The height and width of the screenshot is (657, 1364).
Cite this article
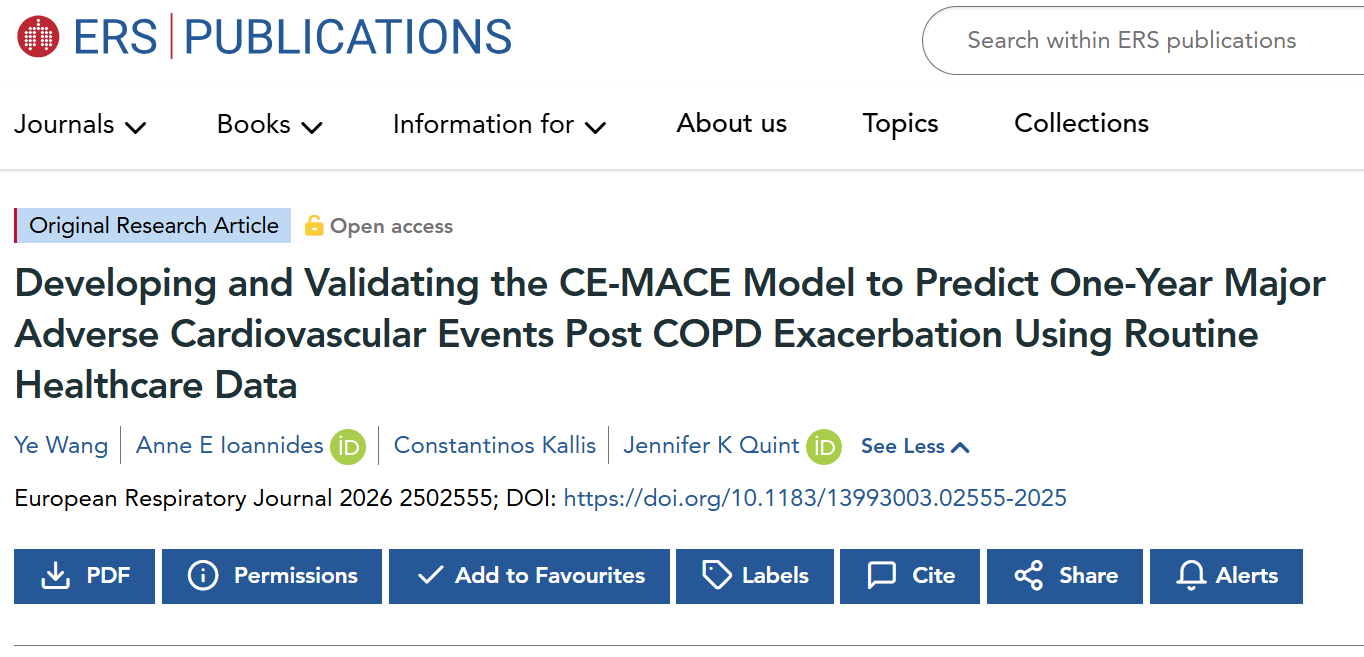(910, 576)
